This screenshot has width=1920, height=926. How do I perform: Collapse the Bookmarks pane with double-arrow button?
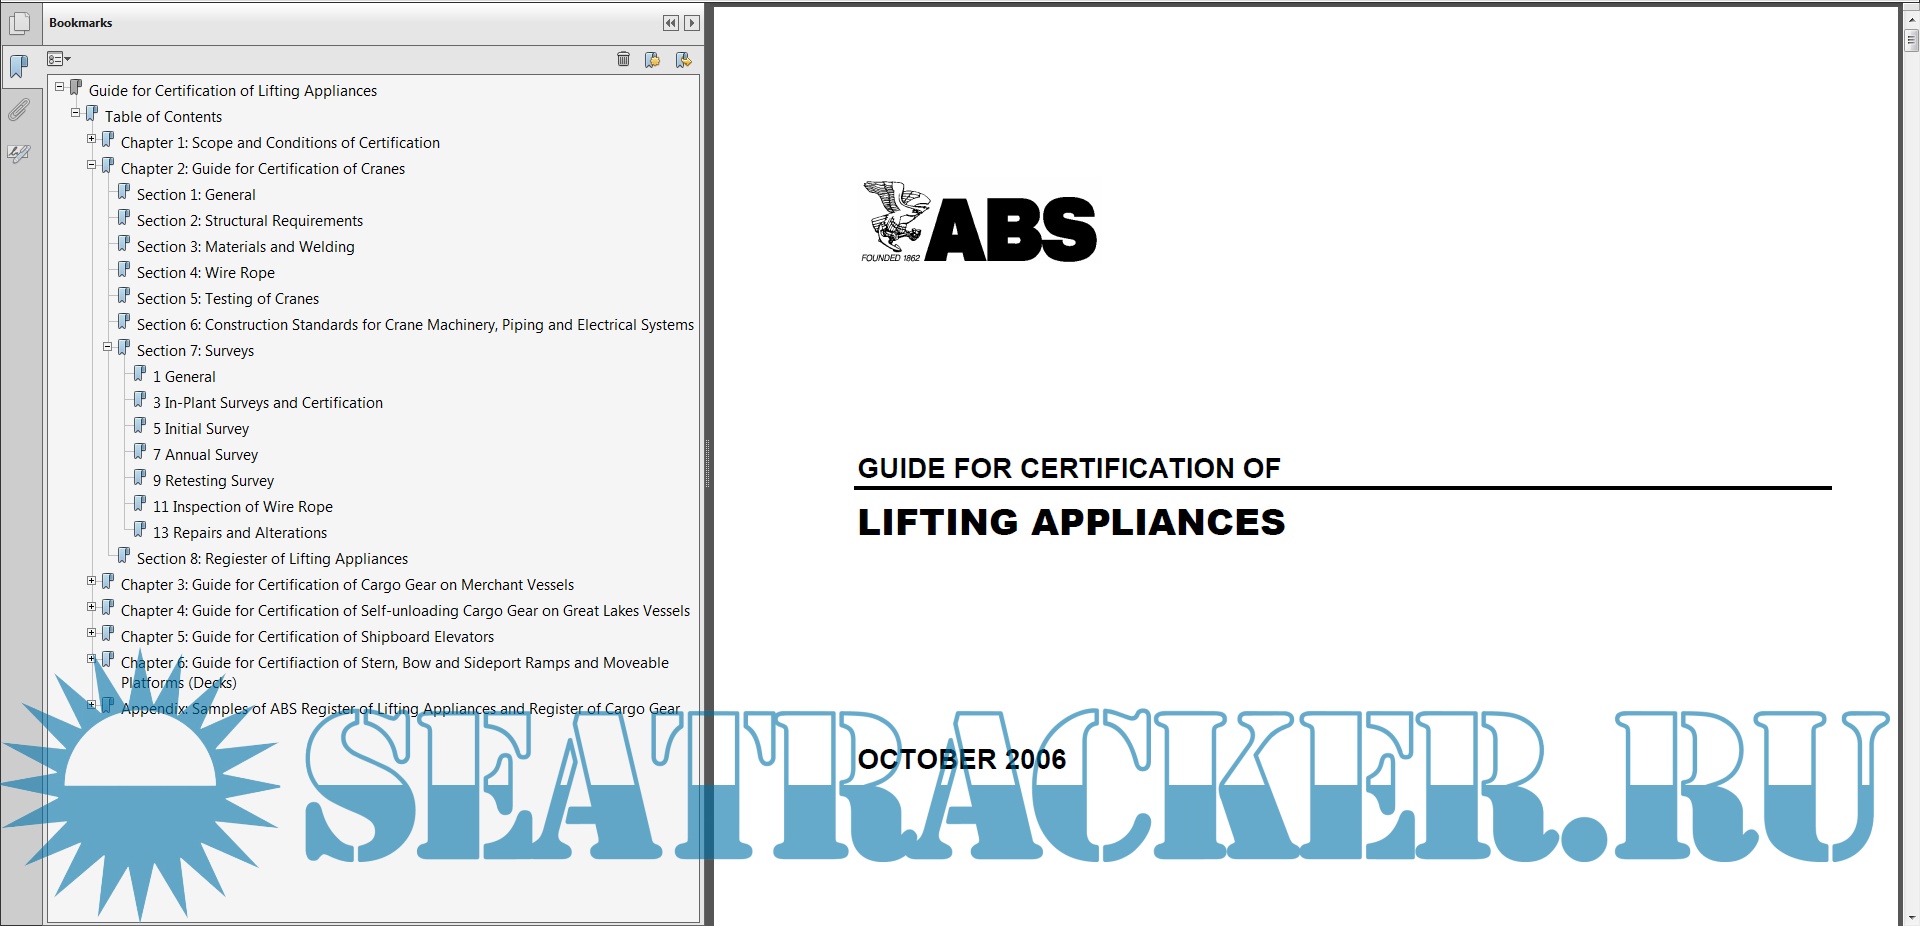click(670, 23)
